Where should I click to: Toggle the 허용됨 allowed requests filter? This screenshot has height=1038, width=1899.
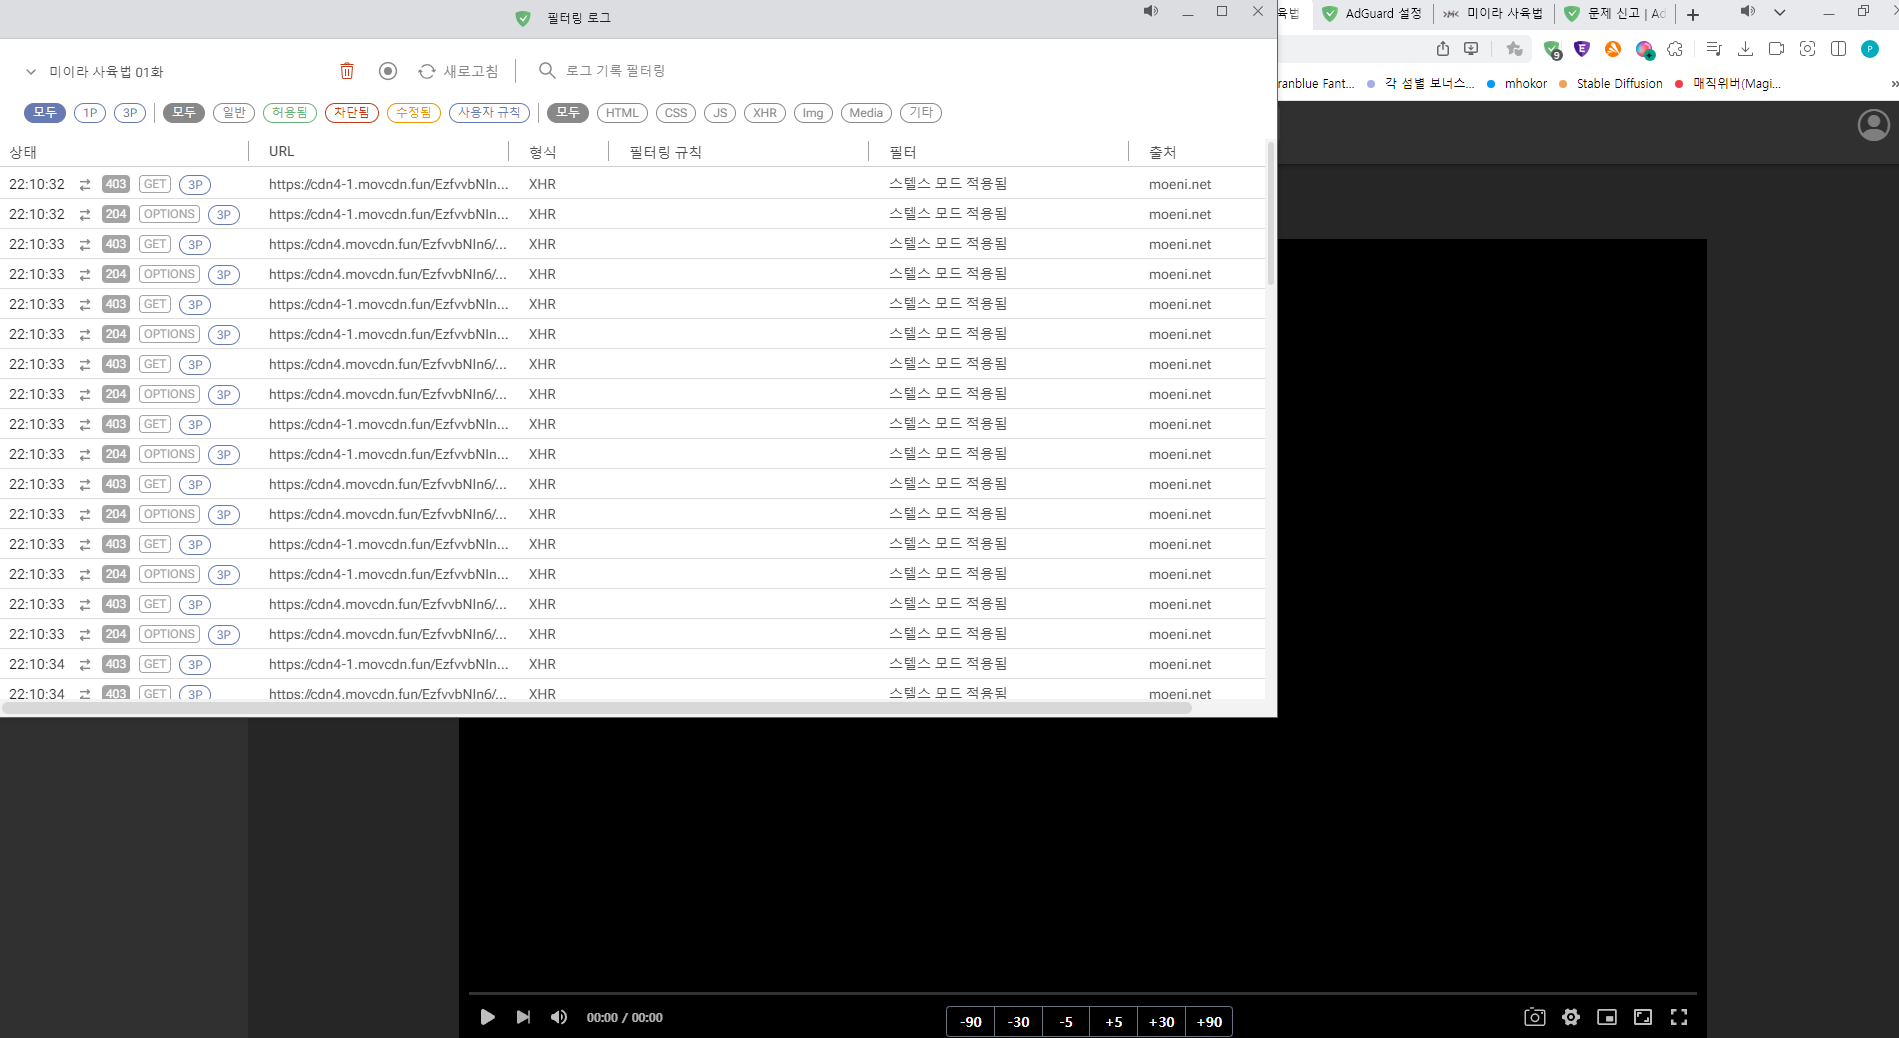[x=289, y=112]
